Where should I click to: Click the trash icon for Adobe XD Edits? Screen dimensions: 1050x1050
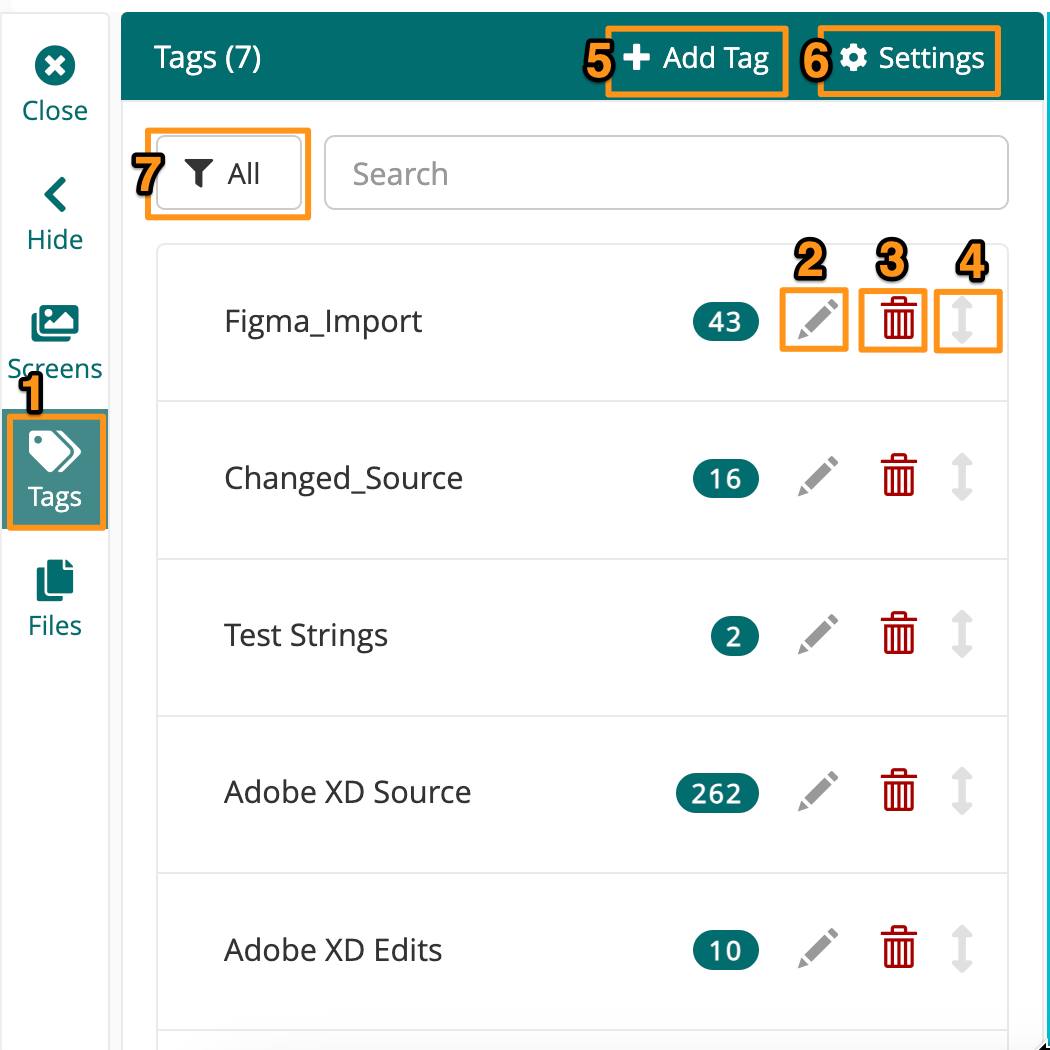click(x=898, y=948)
